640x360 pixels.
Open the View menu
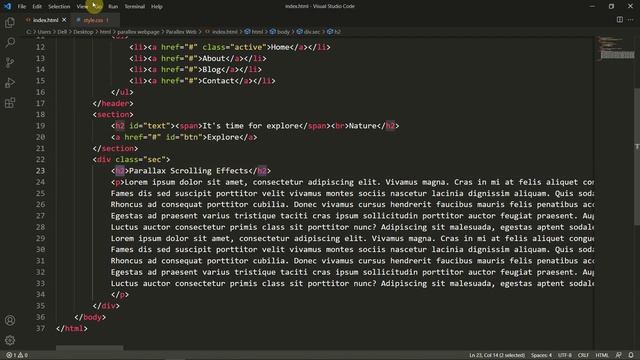pos(82,7)
